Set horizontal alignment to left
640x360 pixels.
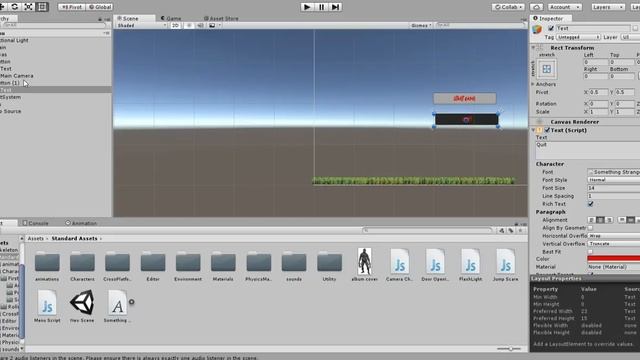(x=591, y=220)
